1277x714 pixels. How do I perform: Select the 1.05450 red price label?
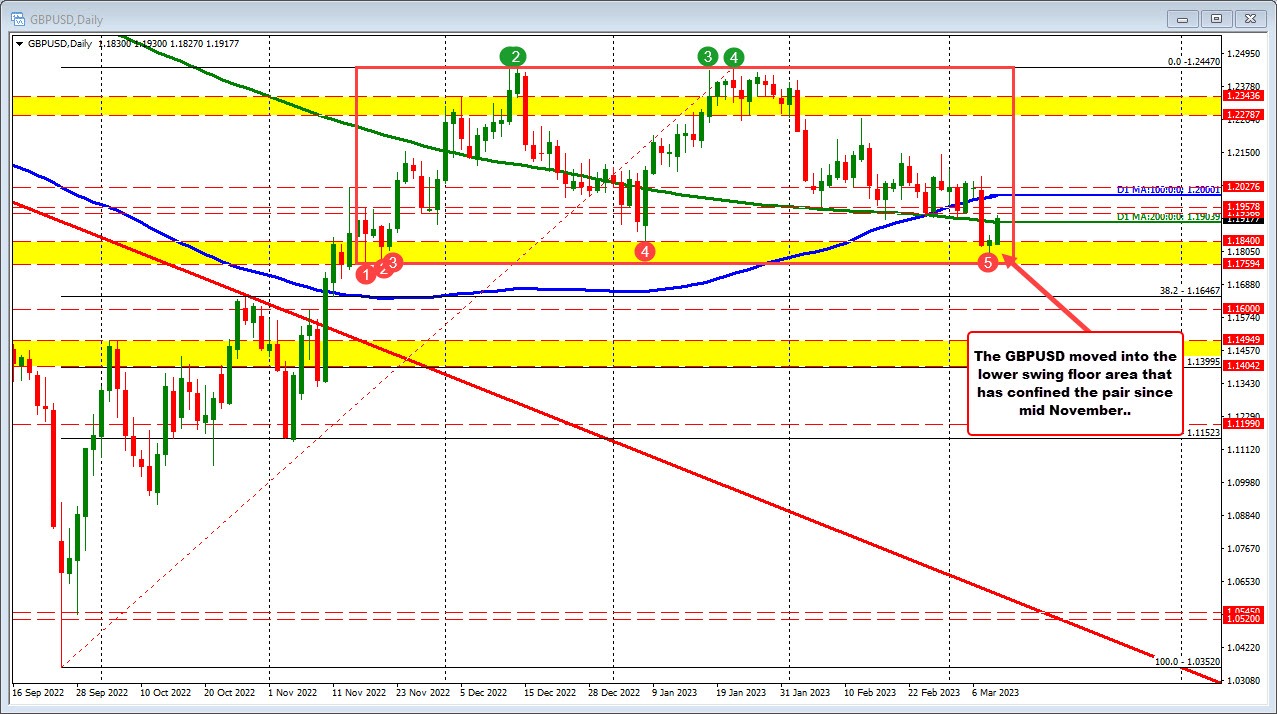[1245, 611]
